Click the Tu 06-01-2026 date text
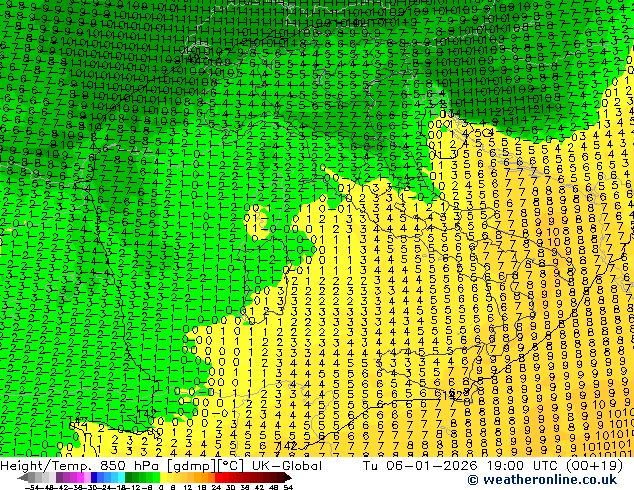 pos(420,466)
